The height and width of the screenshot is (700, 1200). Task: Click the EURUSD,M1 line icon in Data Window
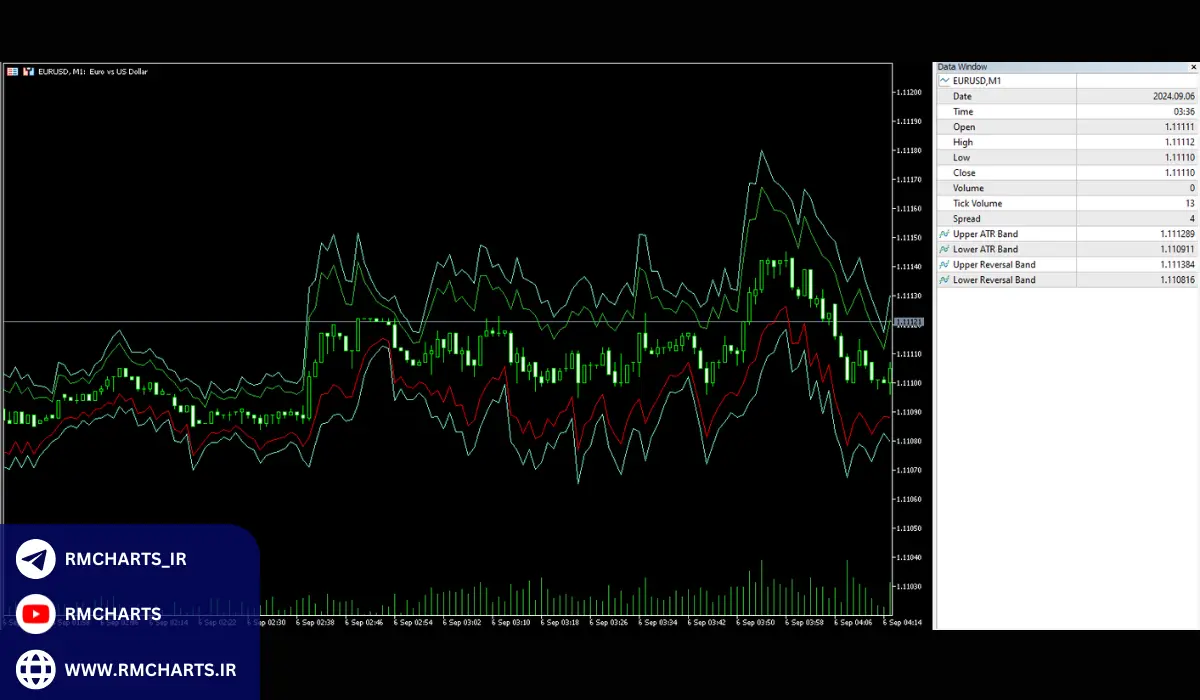[x=943, y=81]
